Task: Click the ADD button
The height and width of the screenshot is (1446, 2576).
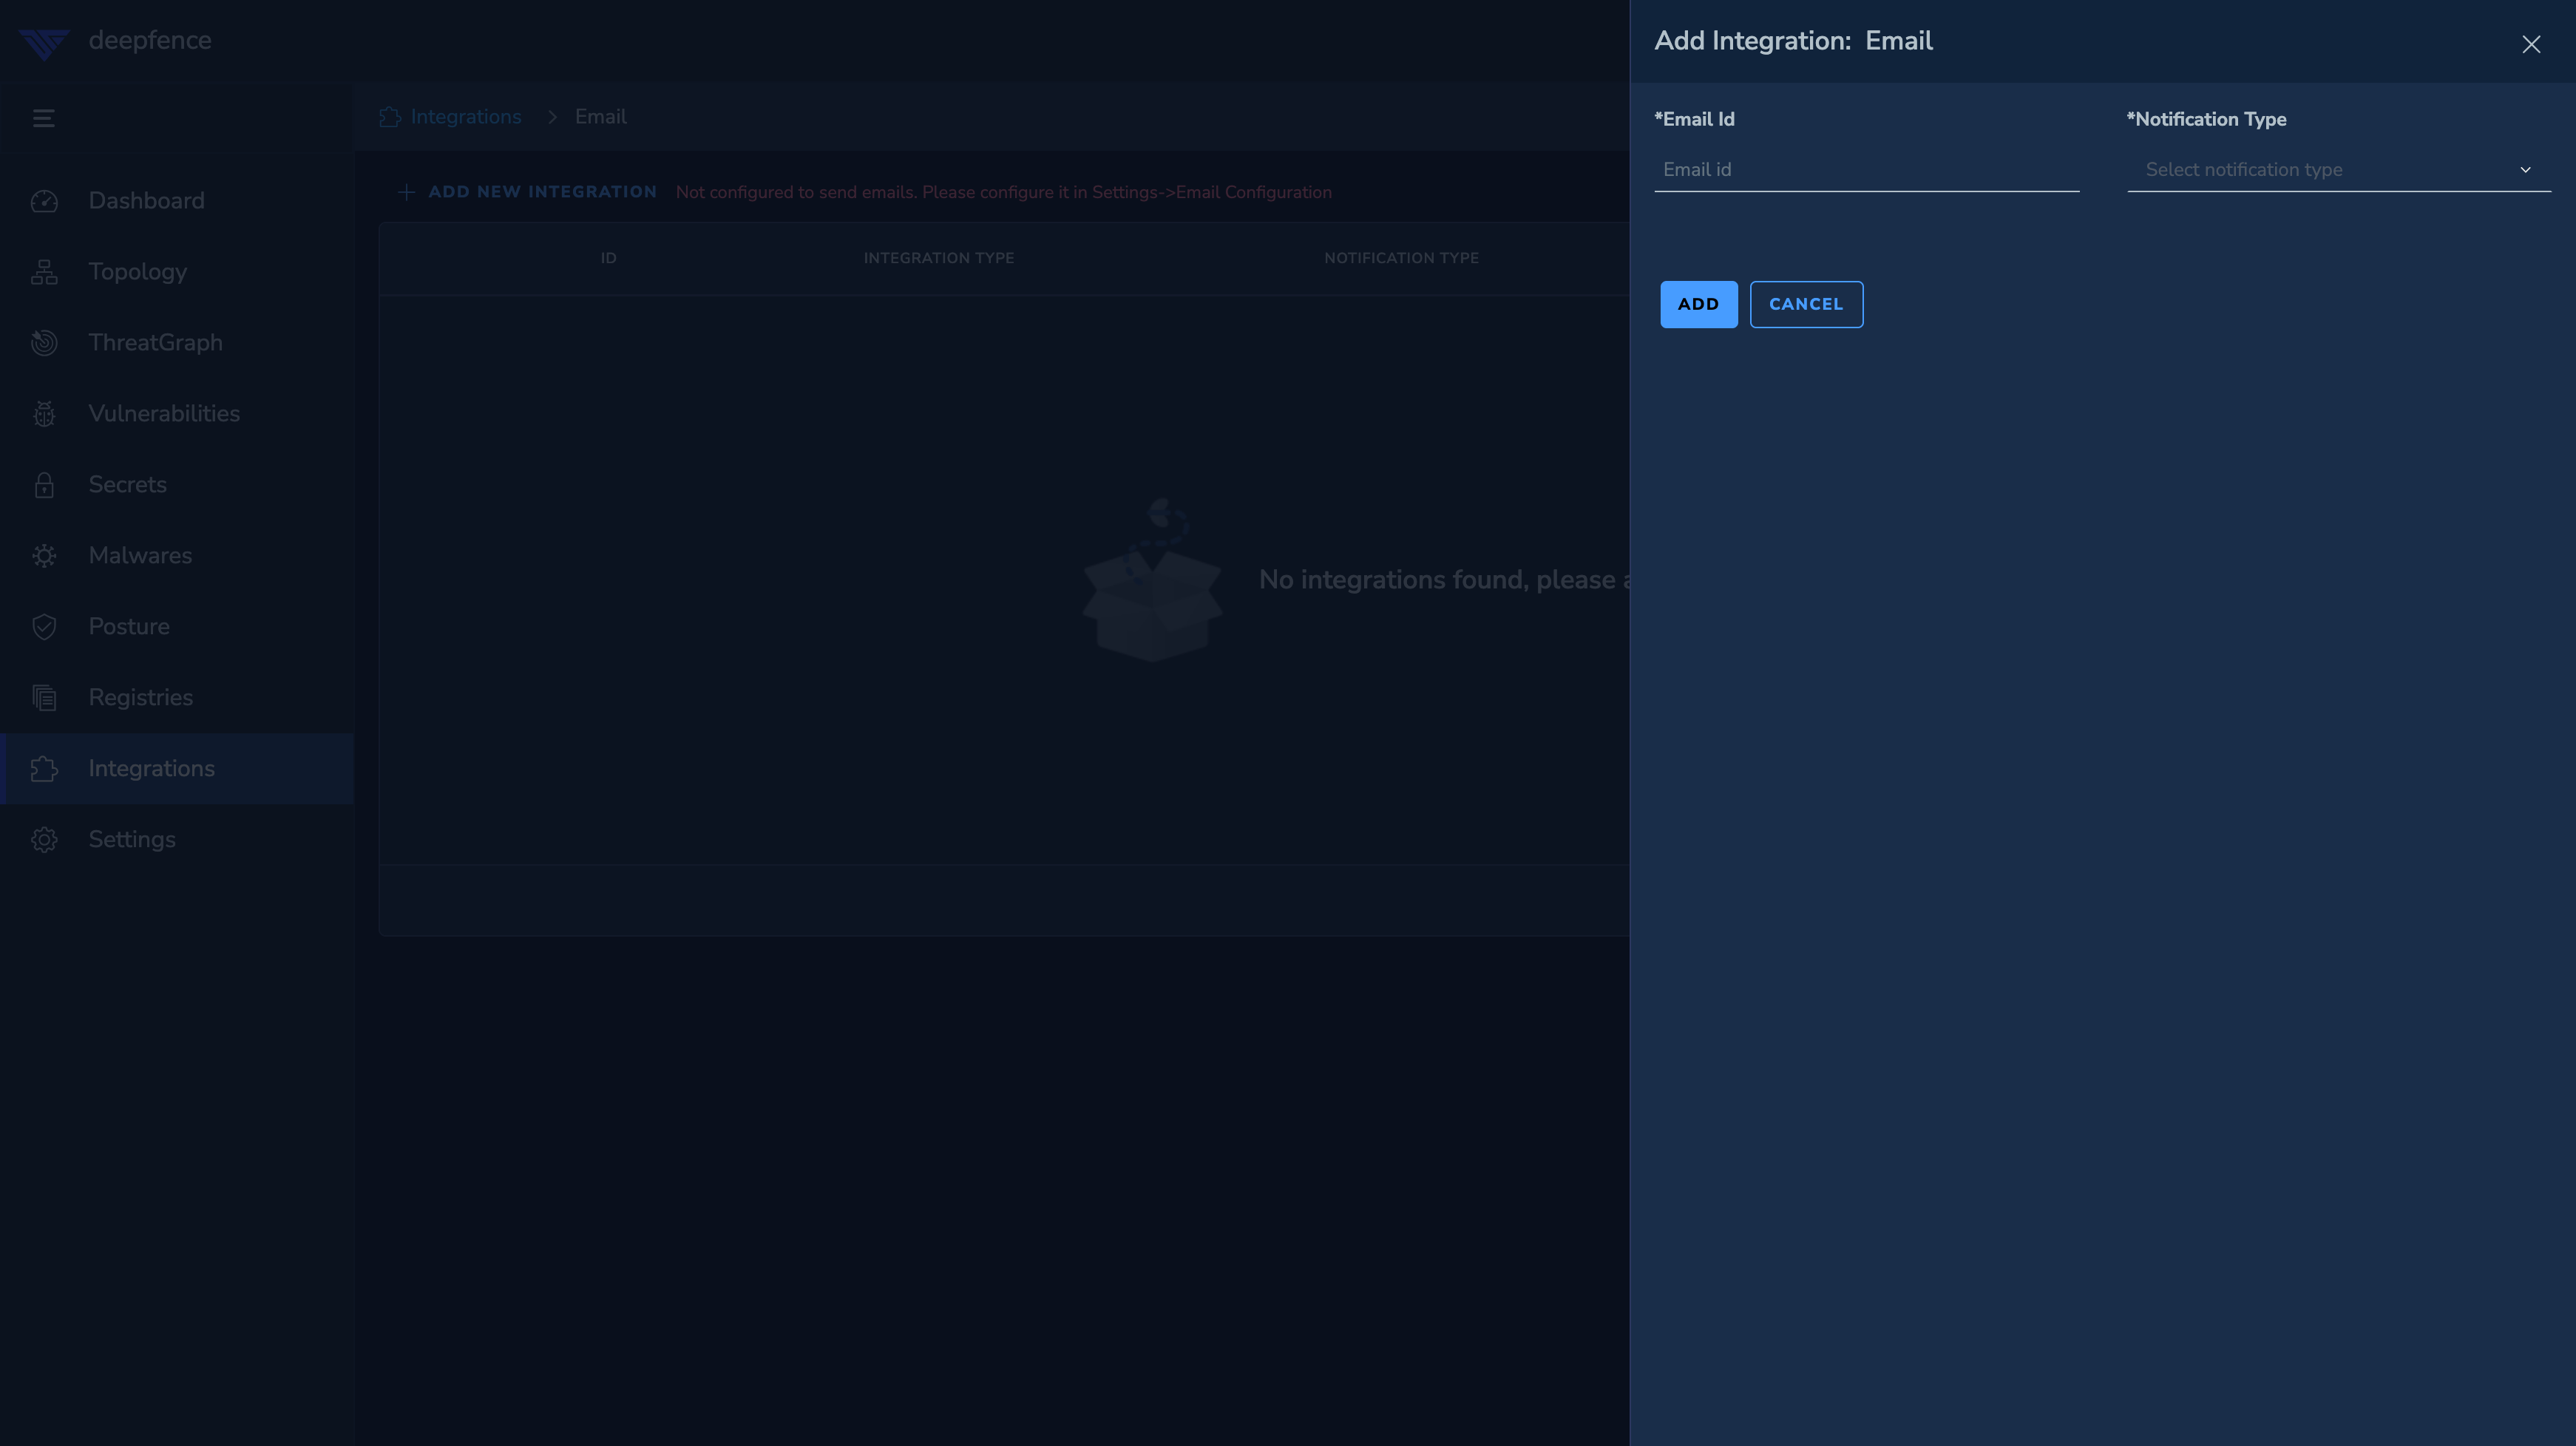Action: tap(1699, 304)
